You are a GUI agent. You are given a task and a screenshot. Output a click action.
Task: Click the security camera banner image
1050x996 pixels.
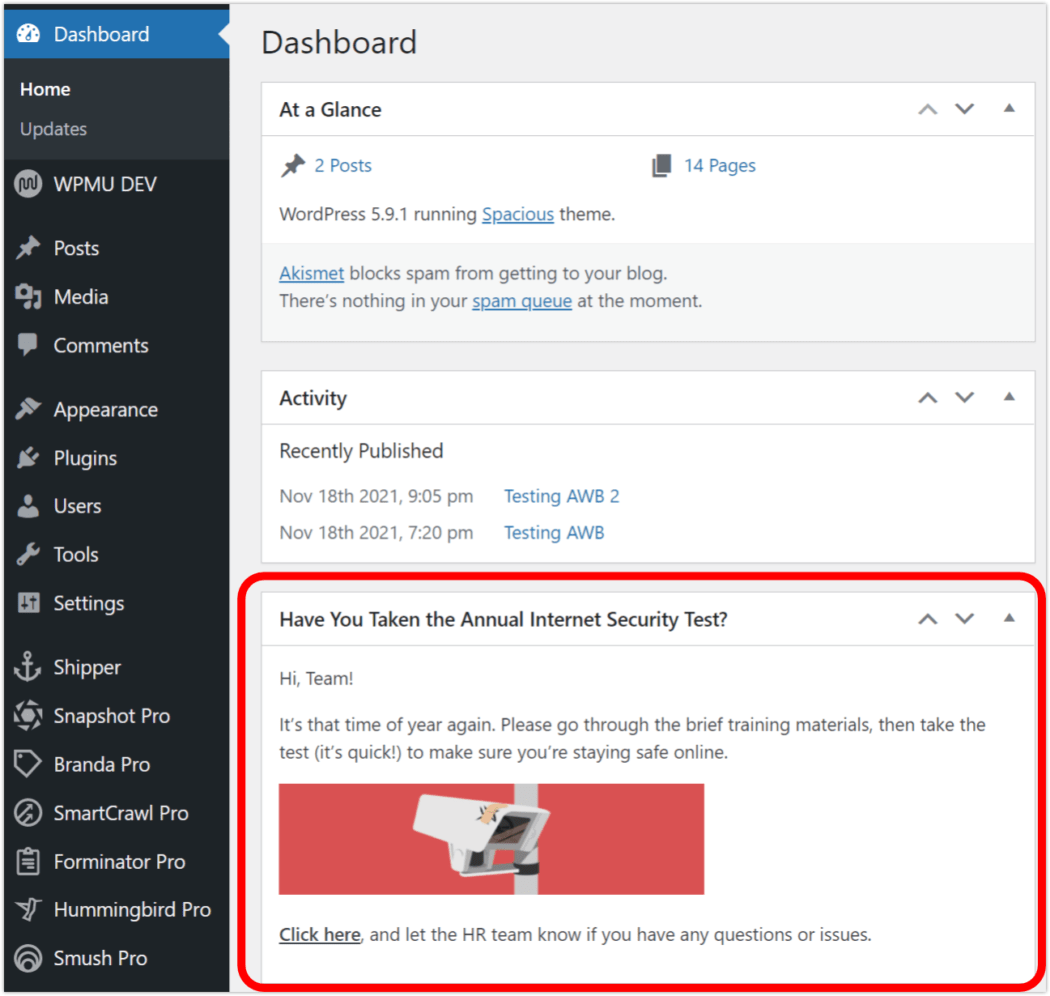[x=492, y=839]
